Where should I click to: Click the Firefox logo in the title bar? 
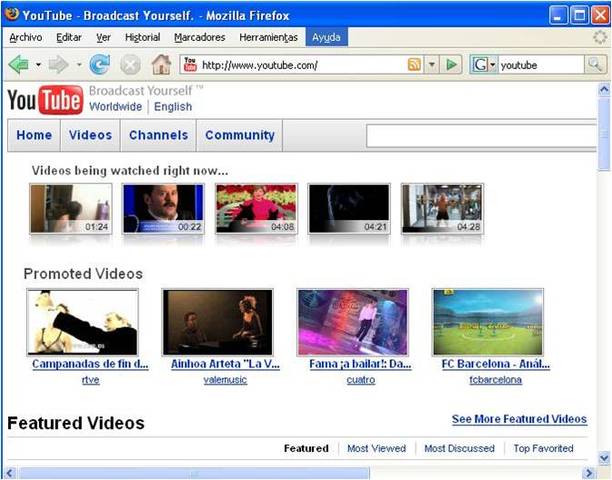coord(12,14)
